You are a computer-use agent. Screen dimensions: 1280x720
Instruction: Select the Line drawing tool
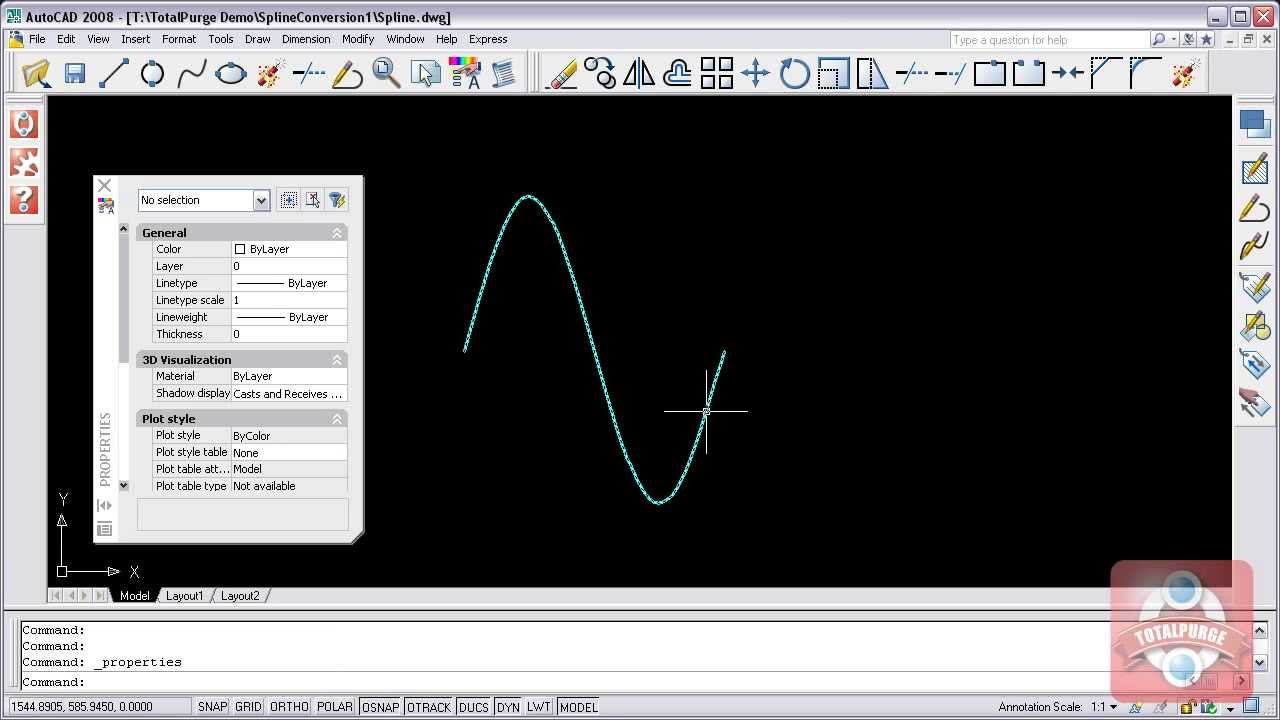point(114,73)
